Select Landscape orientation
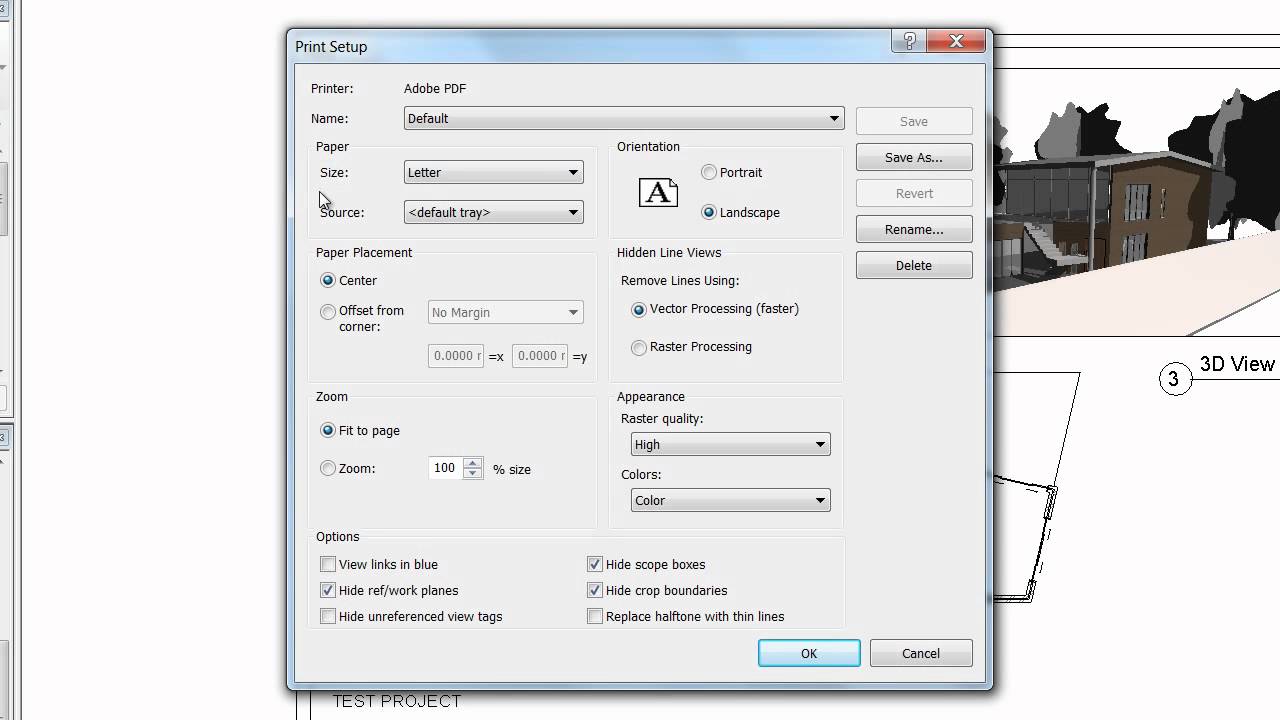The image size is (1280, 720). pyautogui.click(x=740, y=212)
